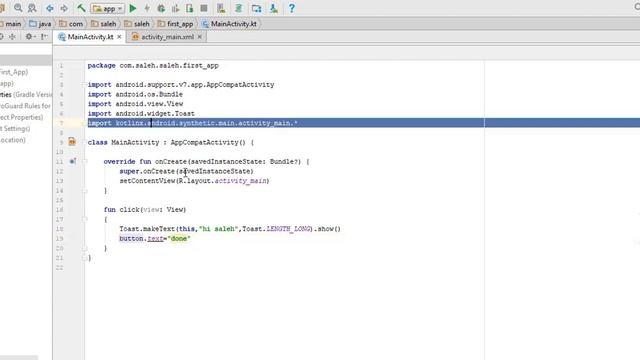Viewport: 640px width, 360px height.
Task: Build project with the green hammer icon
Action: click(x=81, y=8)
